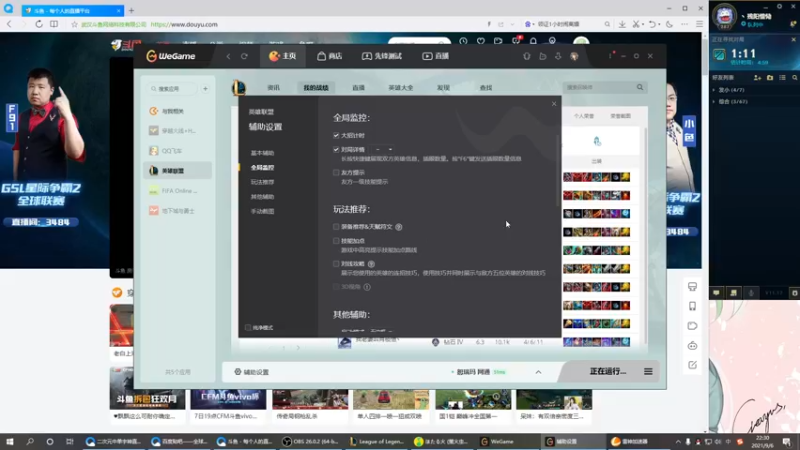The width and height of the screenshot is (800, 450).
Task: Click the settings dialog vertical scrollbar
Action: pyautogui.click(x=559, y=171)
